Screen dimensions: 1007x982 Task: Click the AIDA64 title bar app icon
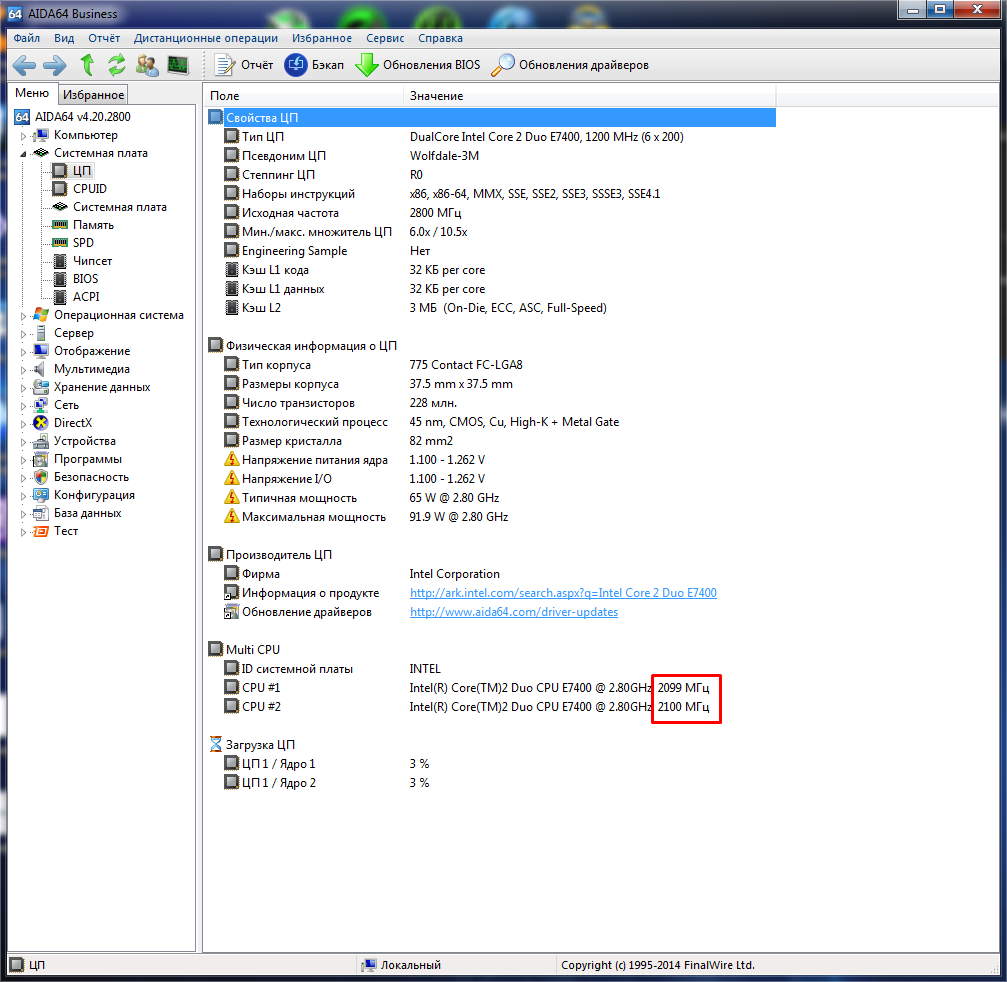coord(15,13)
